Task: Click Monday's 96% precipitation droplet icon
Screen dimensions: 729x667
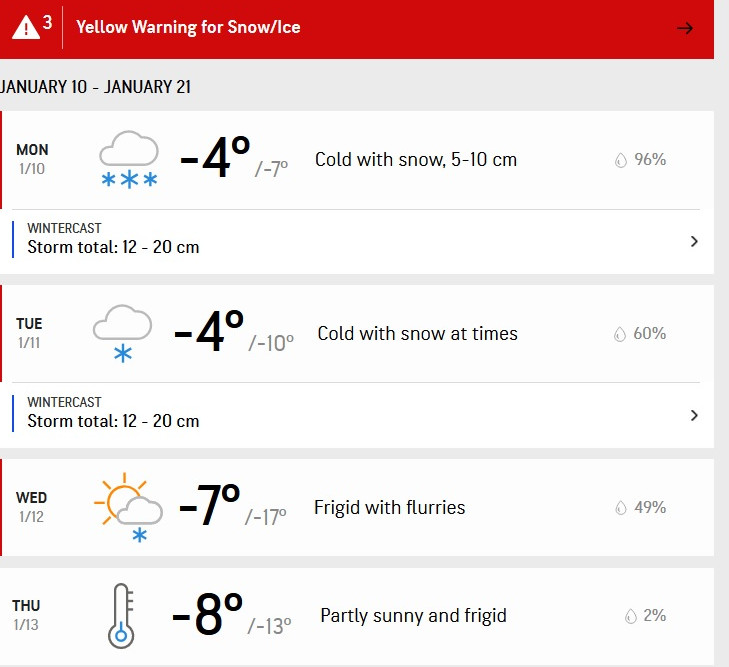Action: pos(621,160)
